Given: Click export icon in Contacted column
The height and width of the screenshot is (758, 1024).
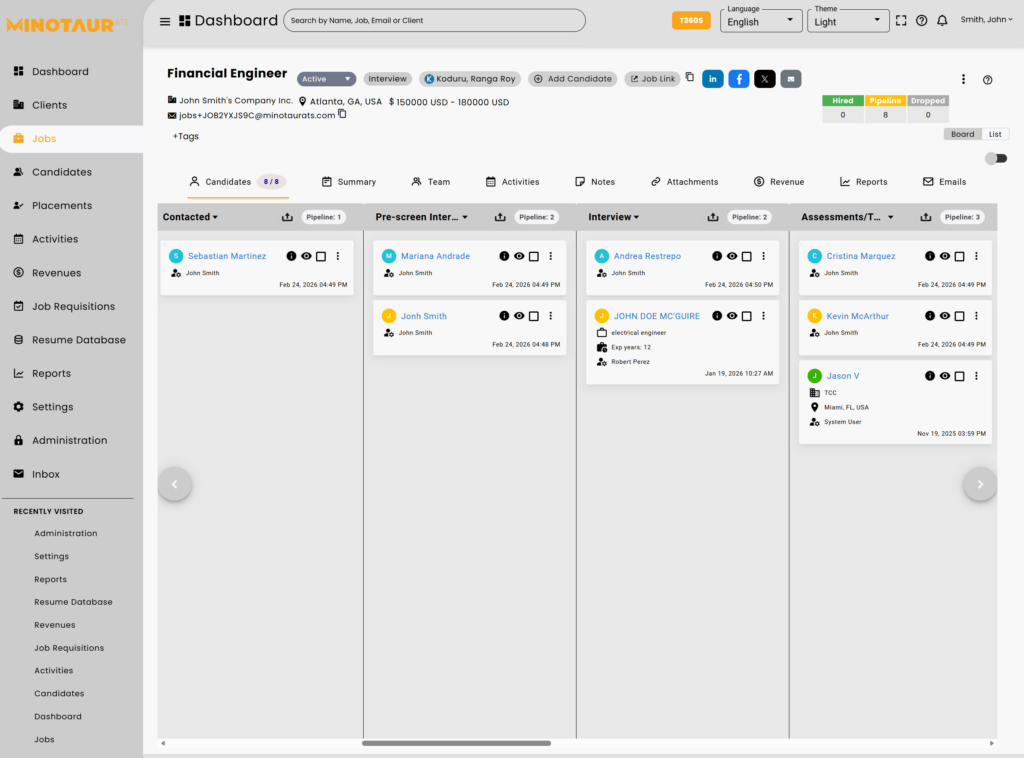Looking at the screenshot, I should [287, 217].
